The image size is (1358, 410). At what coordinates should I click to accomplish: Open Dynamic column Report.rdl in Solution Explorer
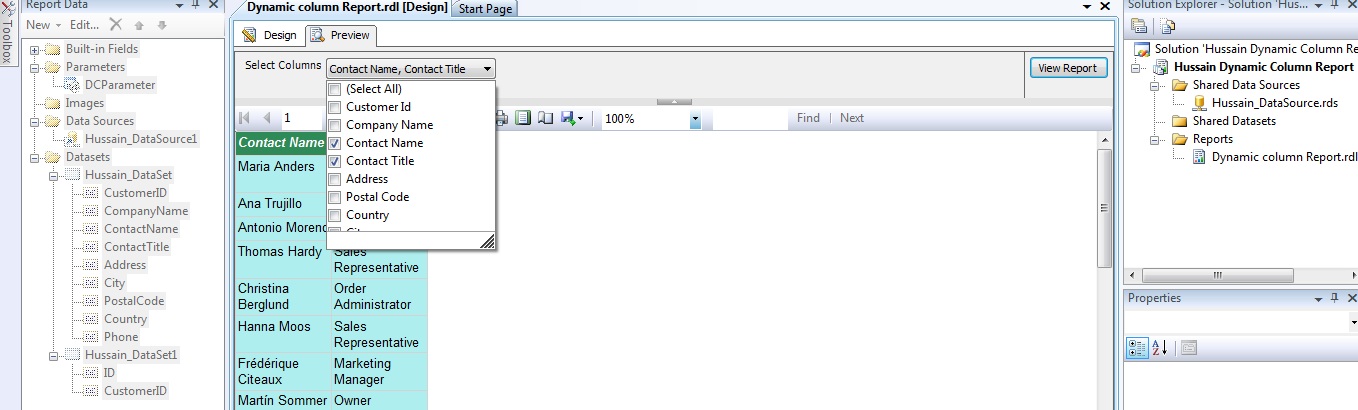[x=1274, y=157]
